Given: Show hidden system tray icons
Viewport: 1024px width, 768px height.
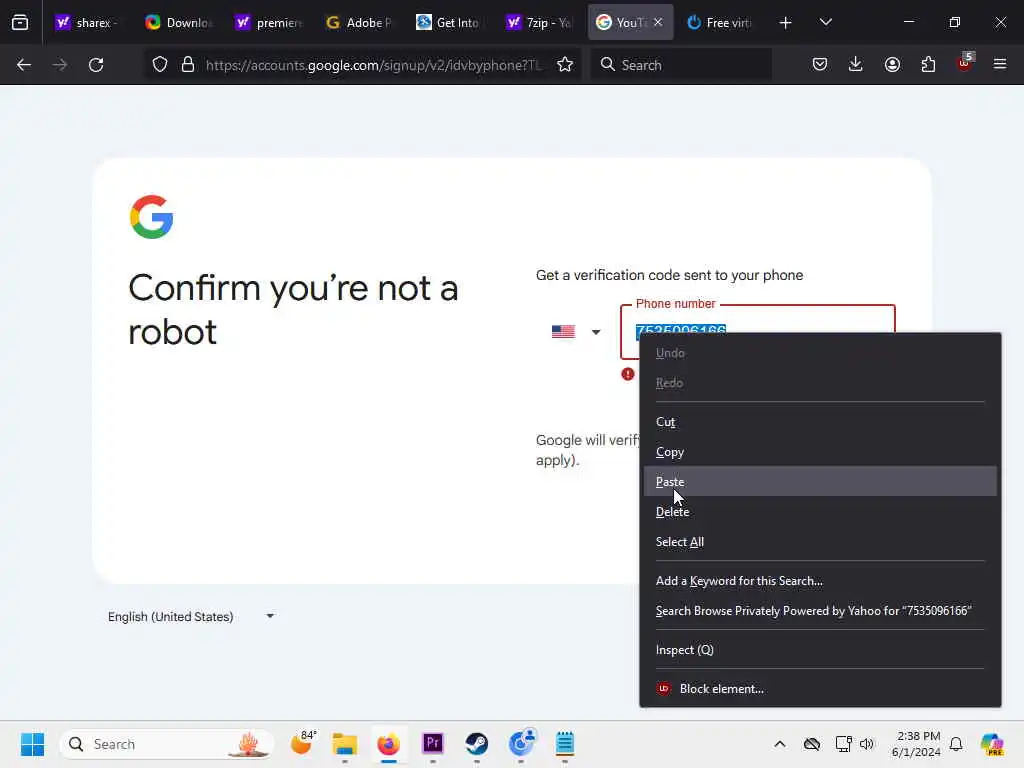Looking at the screenshot, I should (780, 744).
